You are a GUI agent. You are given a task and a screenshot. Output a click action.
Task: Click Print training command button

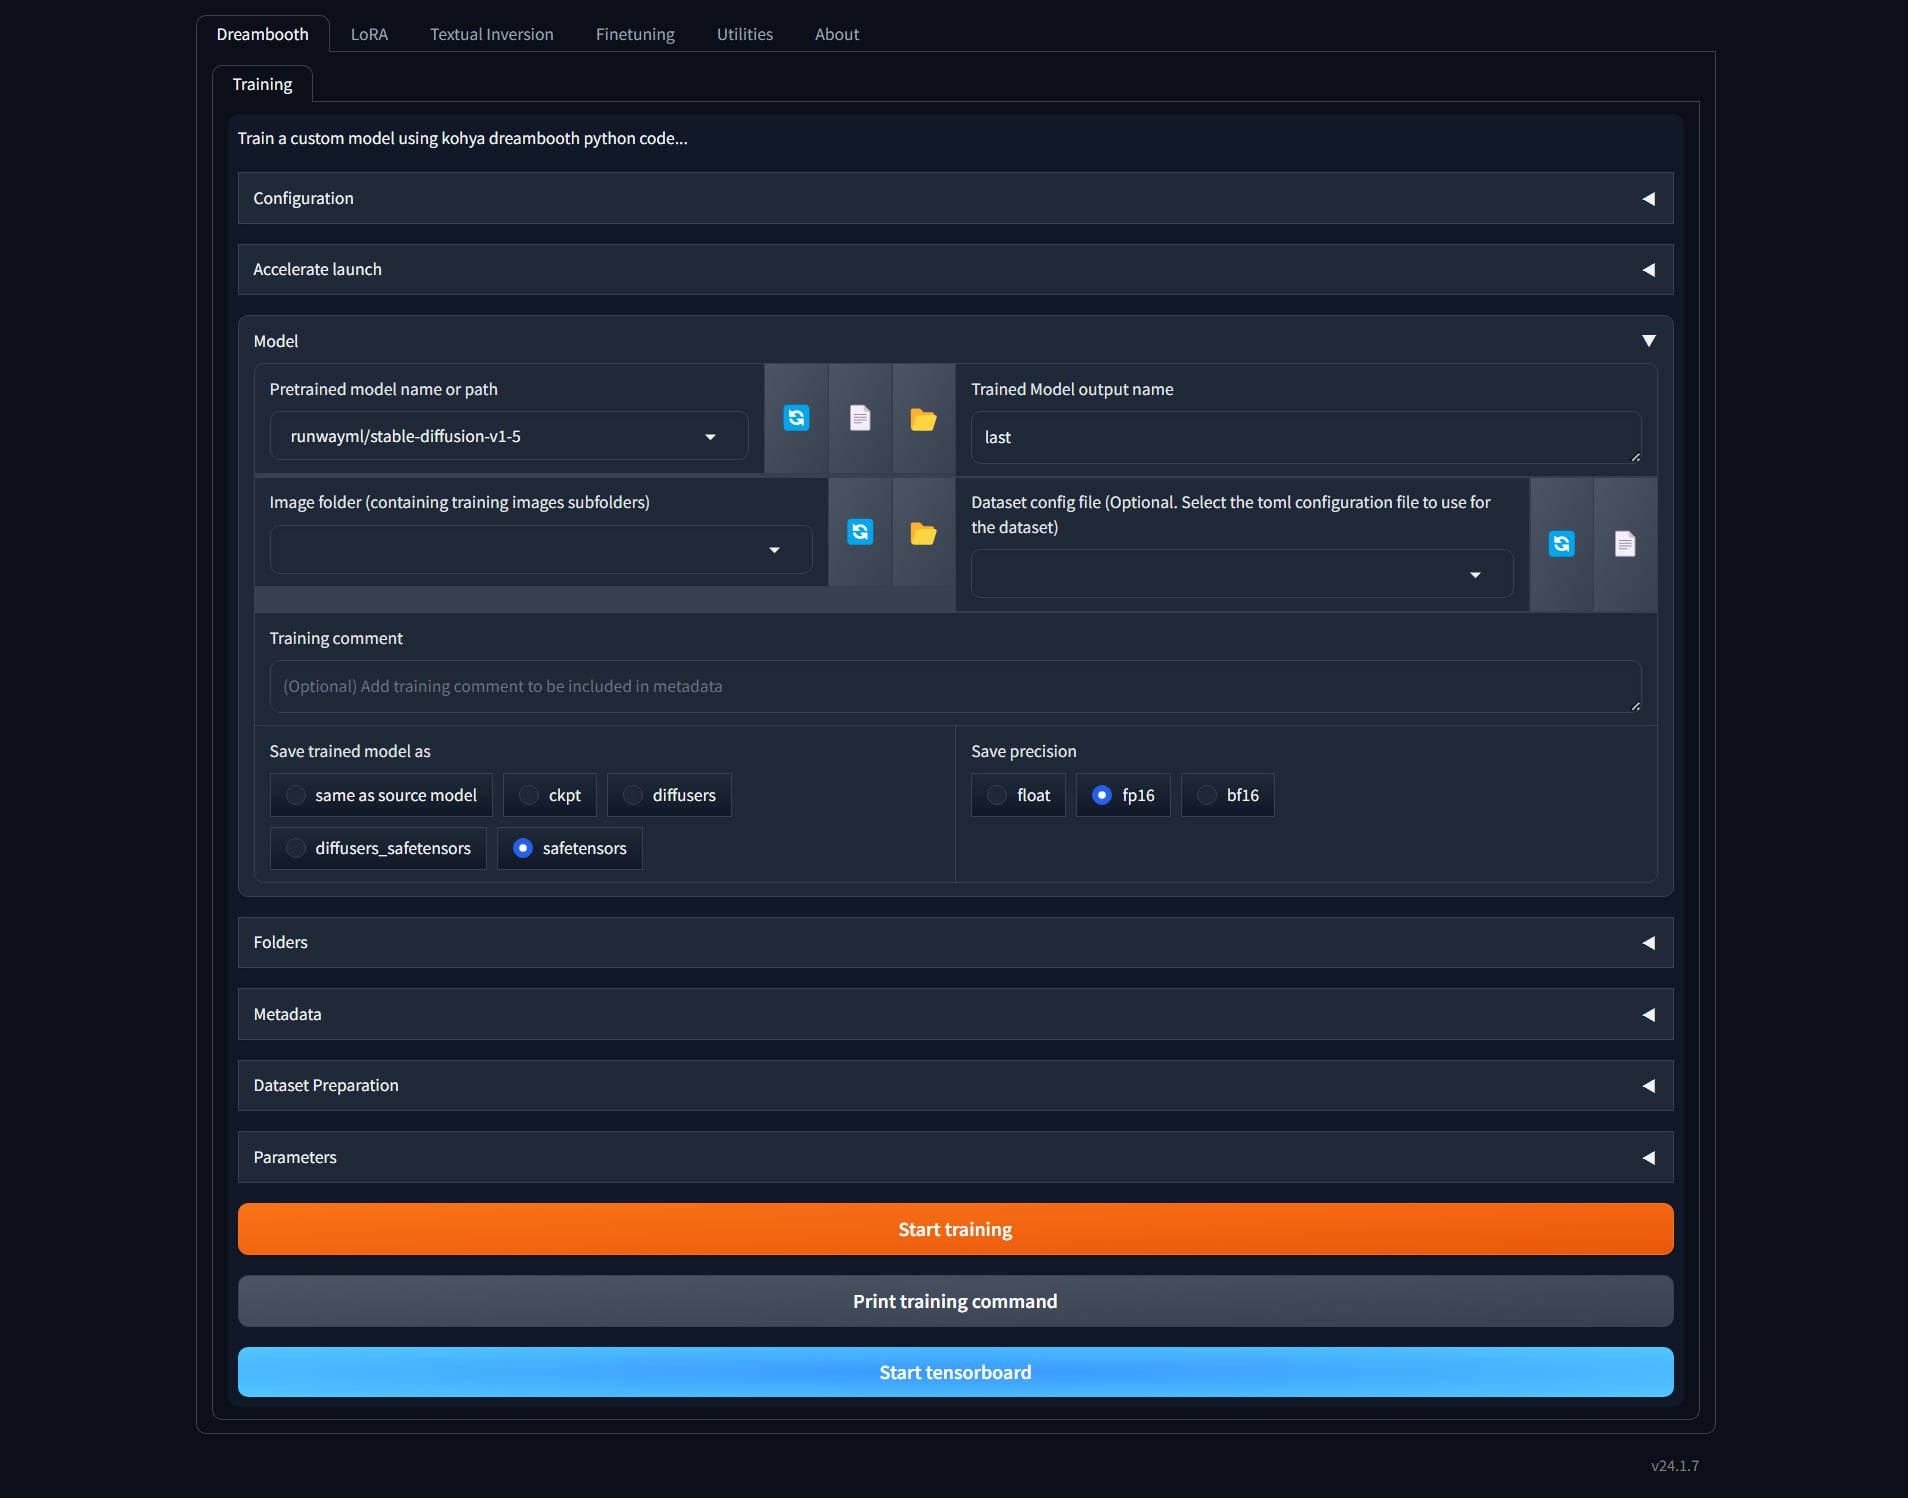(x=955, y=1301)
